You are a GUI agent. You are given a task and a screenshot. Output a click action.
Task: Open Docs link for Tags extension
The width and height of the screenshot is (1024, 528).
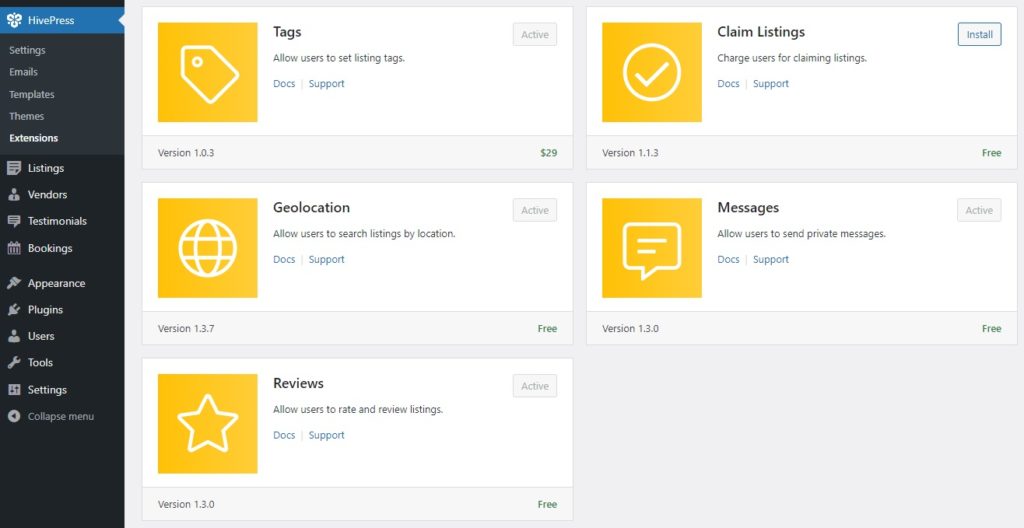coord(284,84)
